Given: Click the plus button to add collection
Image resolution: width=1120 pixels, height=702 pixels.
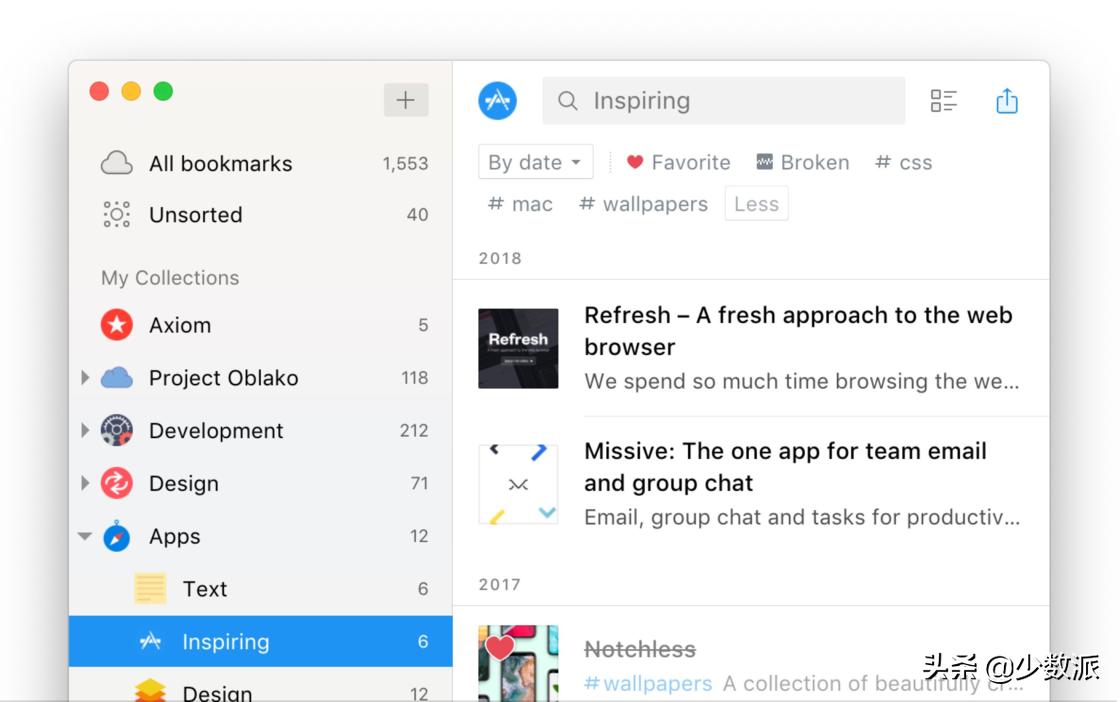Looking at the screenshot, I should (x=406, y=100).
